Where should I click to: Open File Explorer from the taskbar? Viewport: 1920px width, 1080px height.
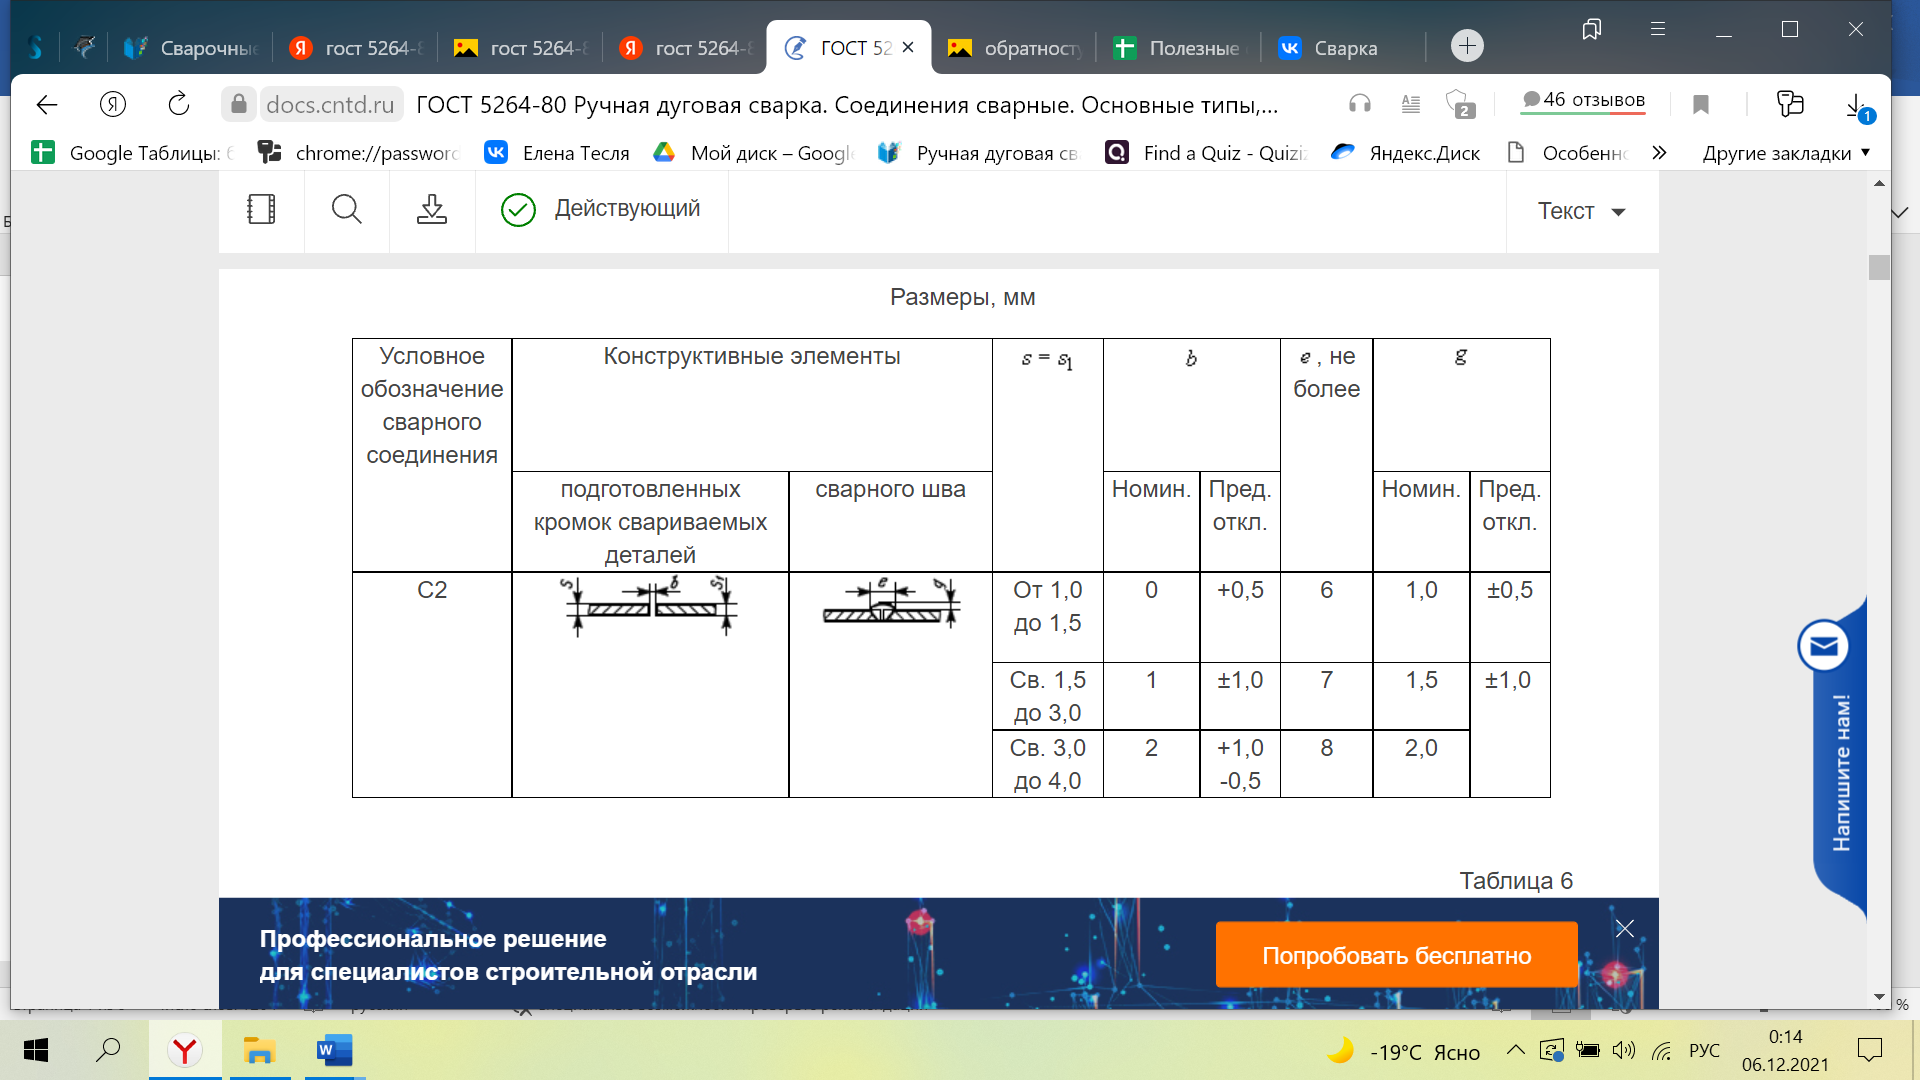[260, 1051]
